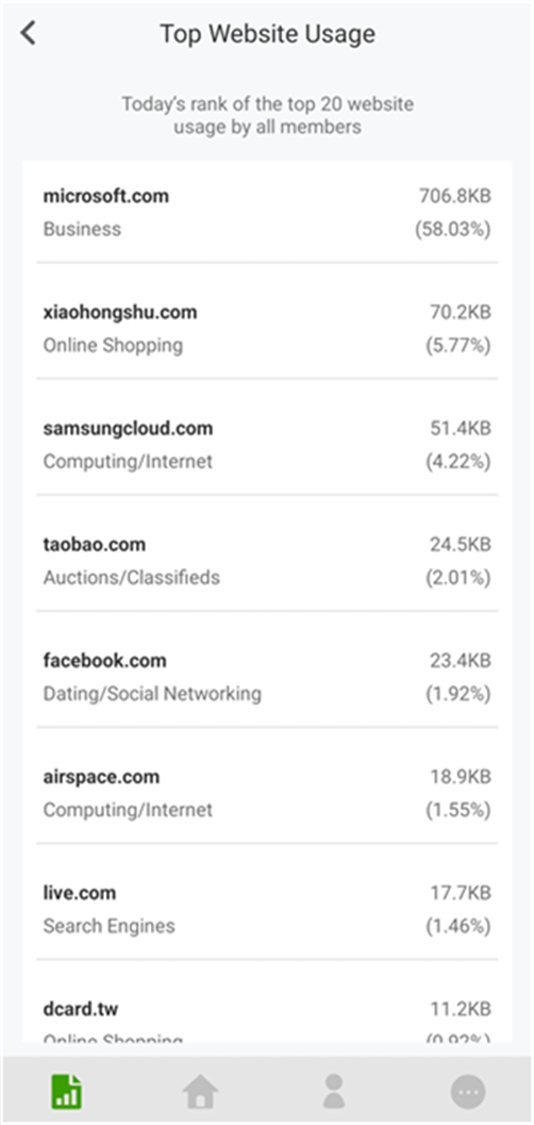Tap the 70.2KB usage figure
This screenshot has width=534, height=1125.
(460, 312)
